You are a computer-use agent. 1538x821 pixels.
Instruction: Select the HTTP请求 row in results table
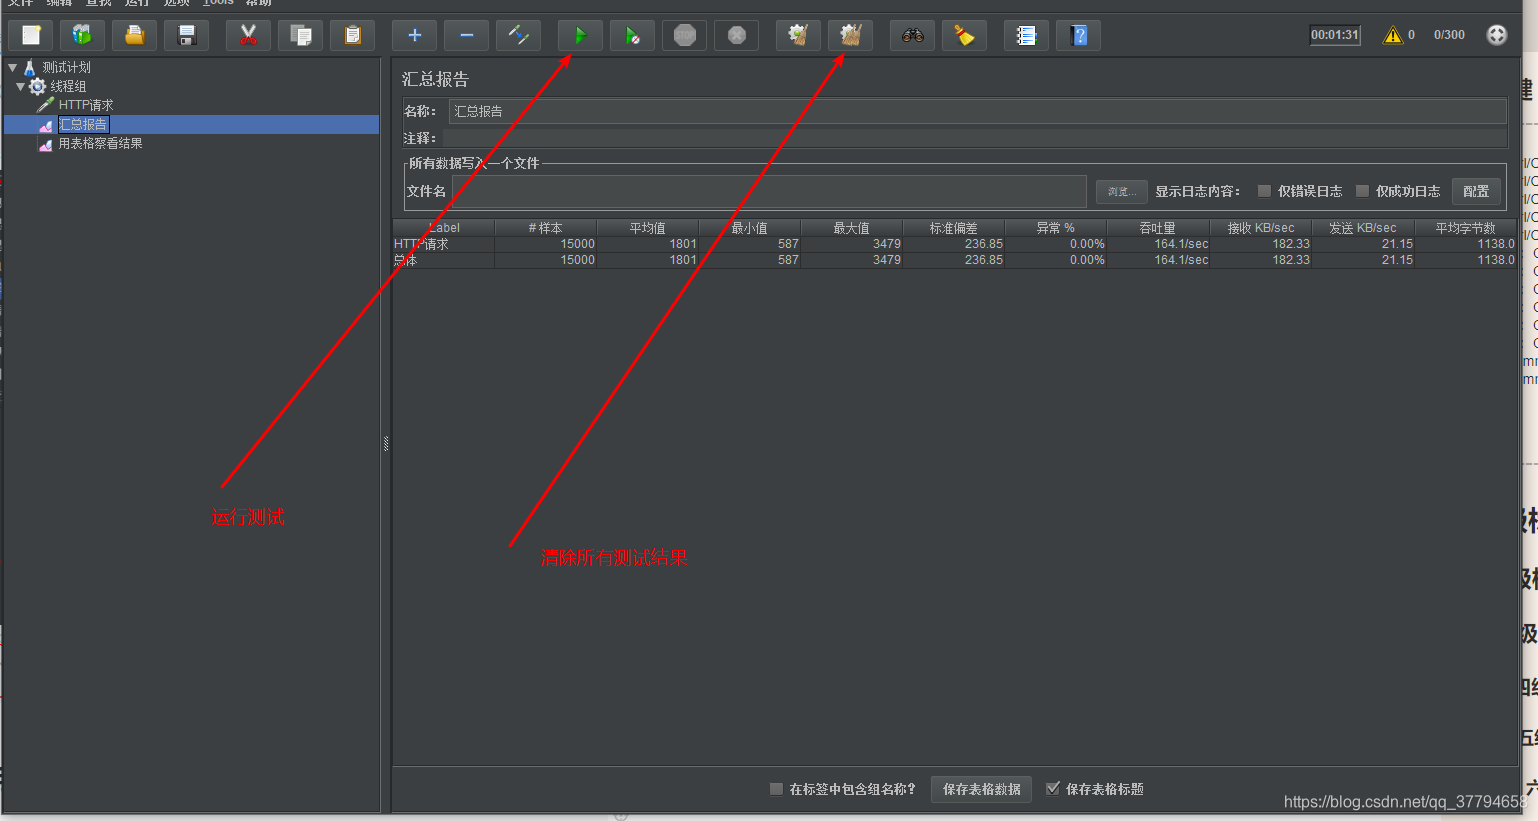pyautogui.click(x=955, y=244)
